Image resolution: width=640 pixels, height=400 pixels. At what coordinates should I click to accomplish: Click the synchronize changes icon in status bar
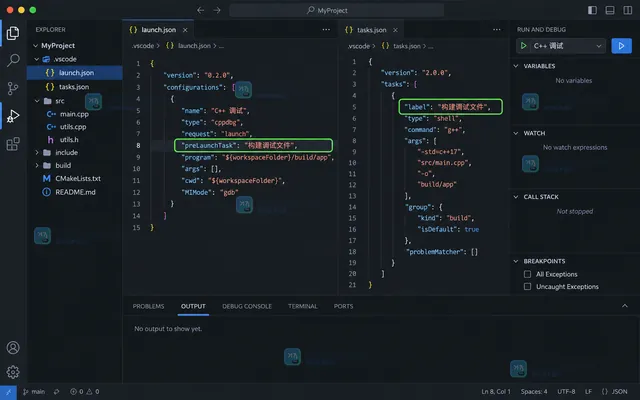tap(56, 392)
